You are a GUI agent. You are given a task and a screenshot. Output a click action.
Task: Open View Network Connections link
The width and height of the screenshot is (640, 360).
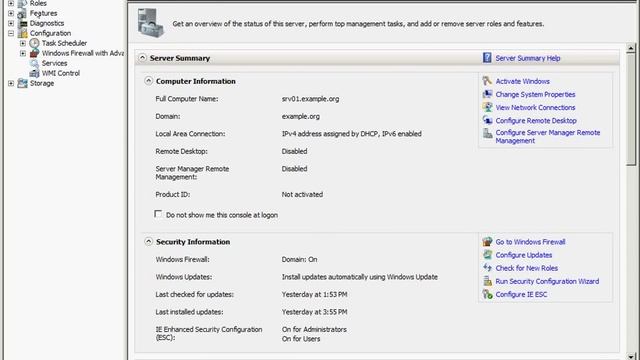pos(535,107)
